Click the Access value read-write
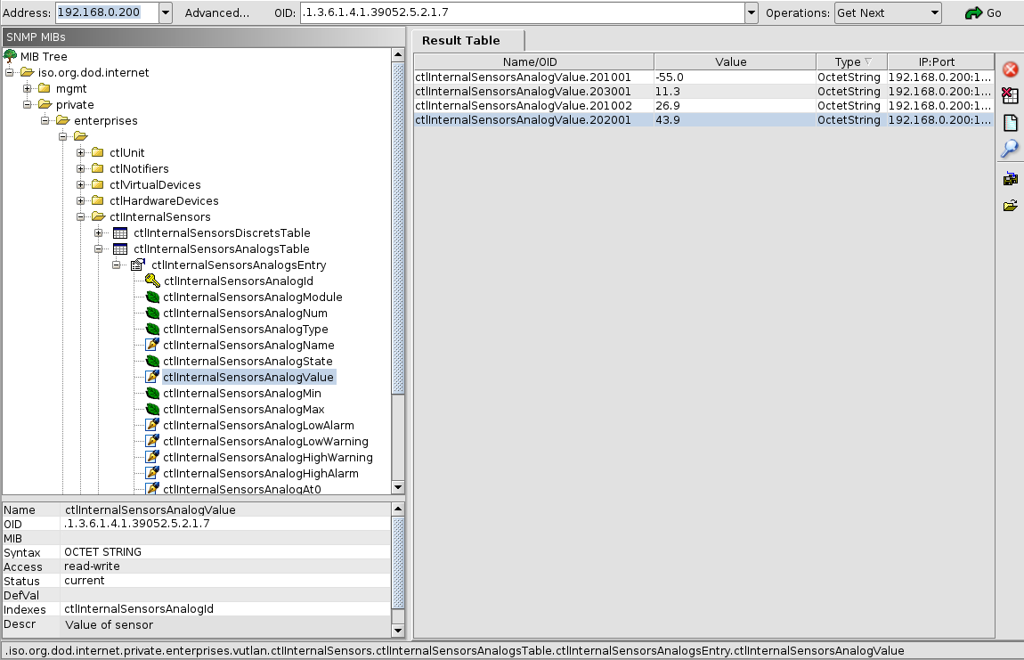The height and width of the screenshot is (660, 1024). coord(92,566)
